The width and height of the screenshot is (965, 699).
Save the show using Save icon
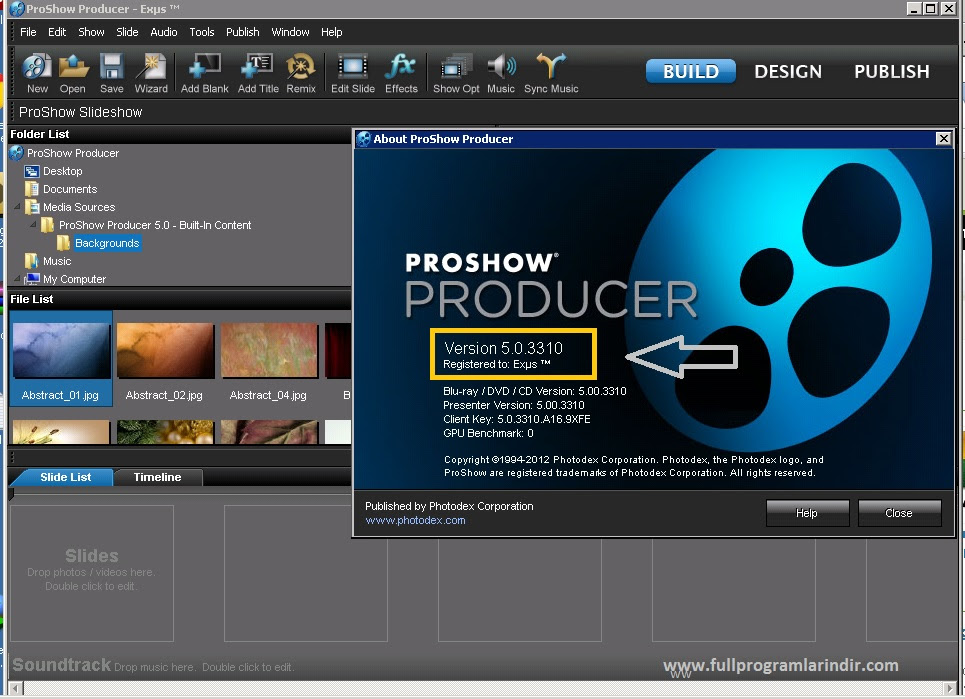[x=111, y=69]
